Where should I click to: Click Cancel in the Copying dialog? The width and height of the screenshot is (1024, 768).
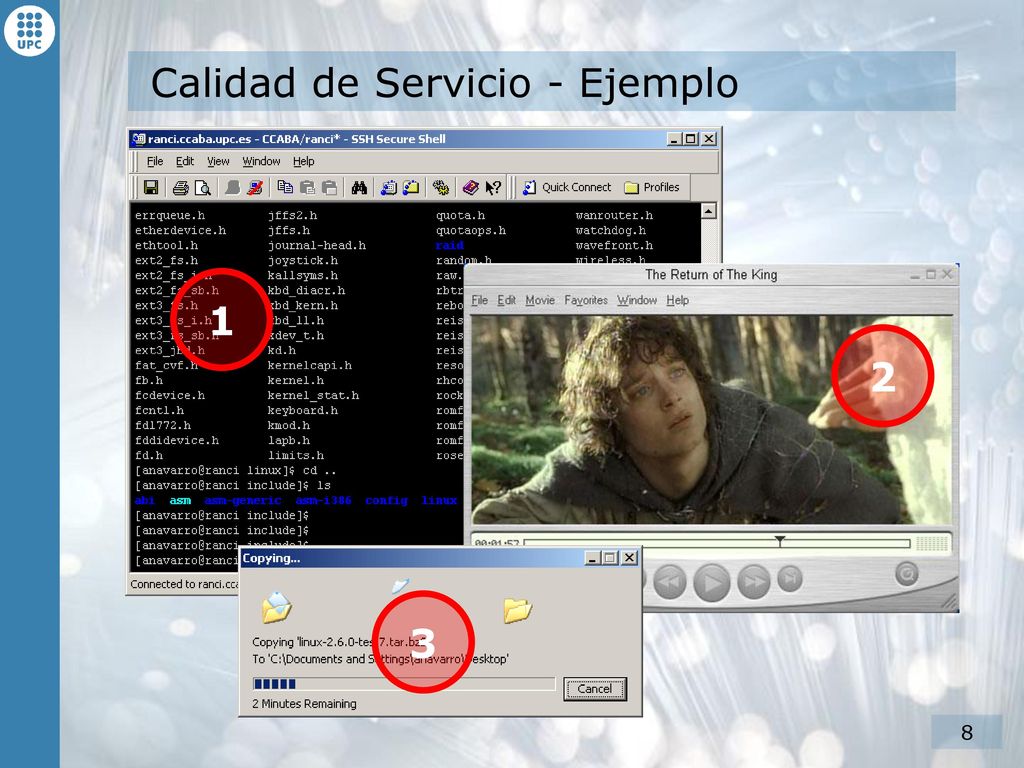tap(595, 689)
